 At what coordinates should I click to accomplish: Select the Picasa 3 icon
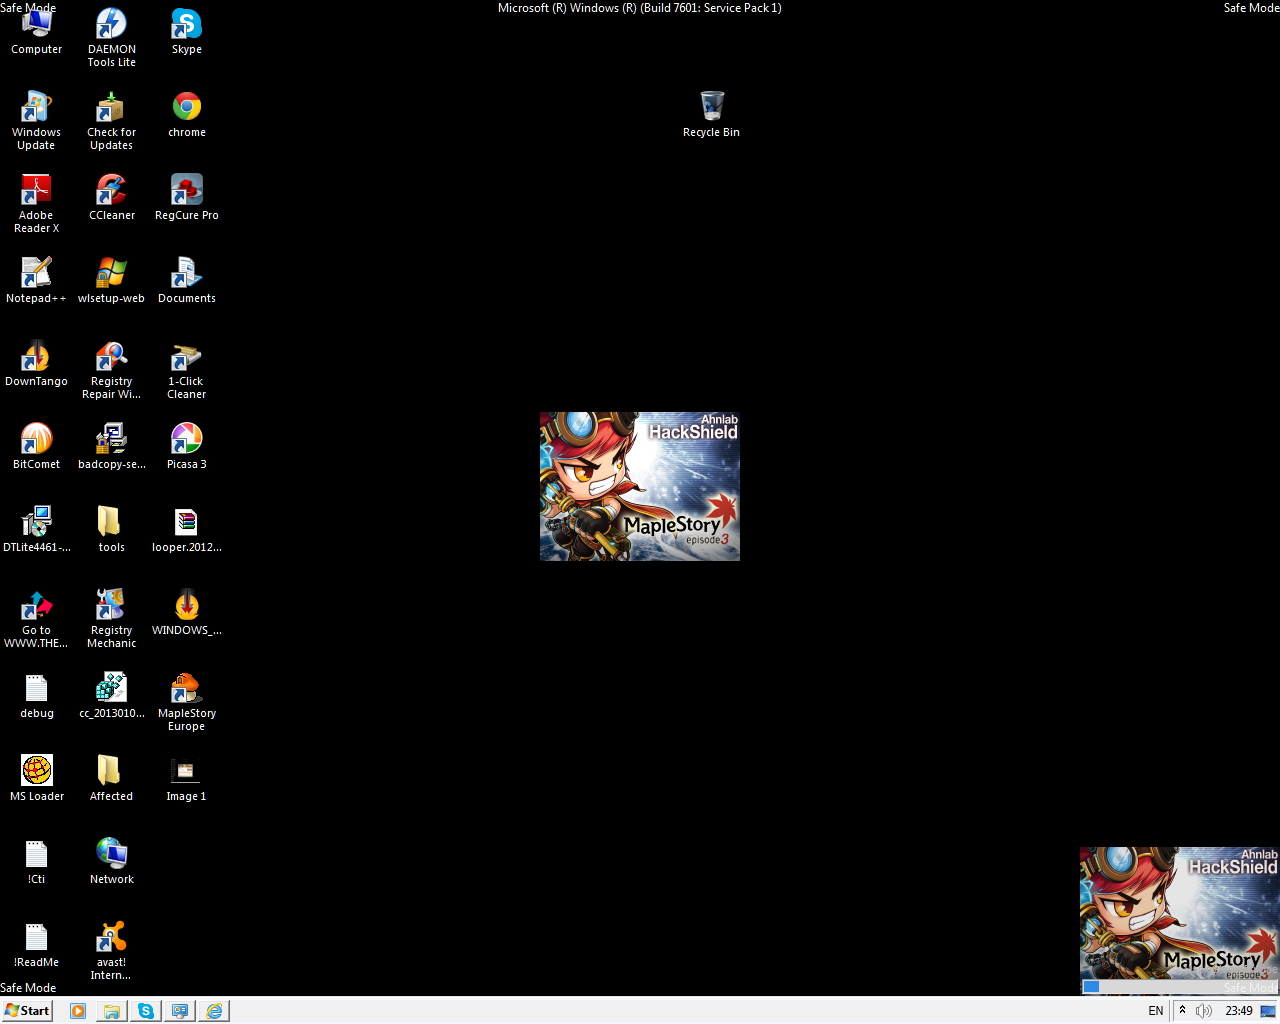(186, 446)
